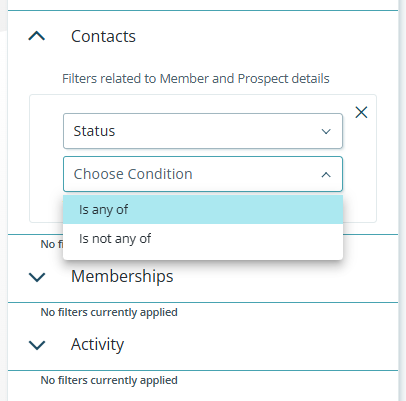Choose the "Is not any of" option
This screenshot has width=406, height=401.
[x=203, y=238]
